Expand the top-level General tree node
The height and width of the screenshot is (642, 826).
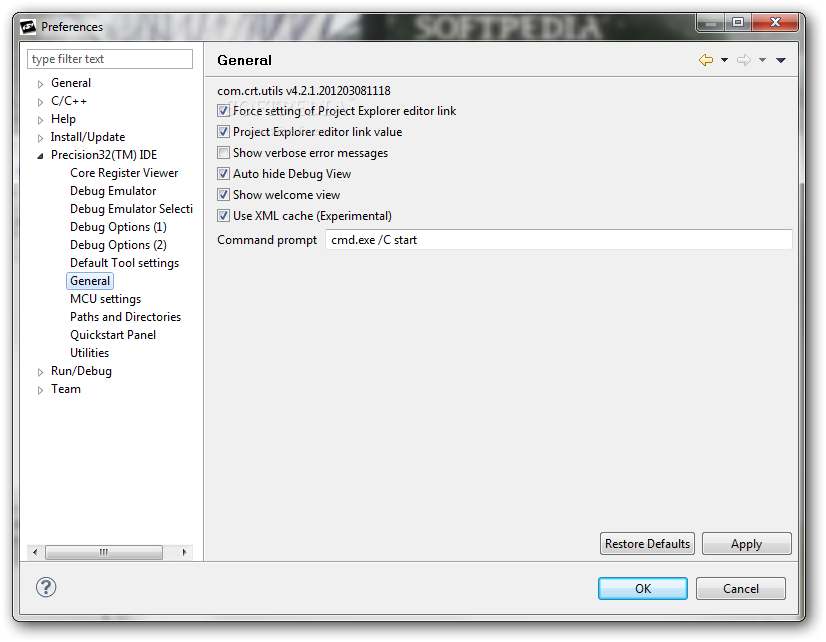click(41, 84)
